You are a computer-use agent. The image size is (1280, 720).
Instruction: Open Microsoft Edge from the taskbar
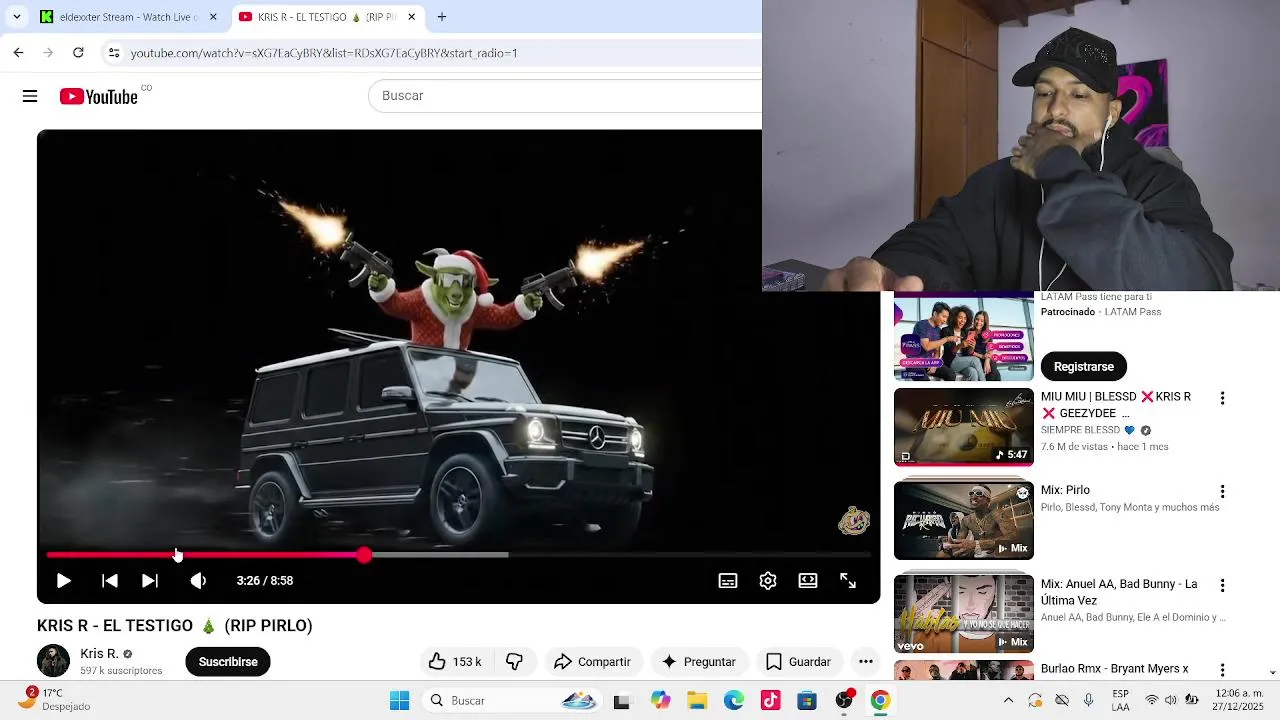(734, 701)
